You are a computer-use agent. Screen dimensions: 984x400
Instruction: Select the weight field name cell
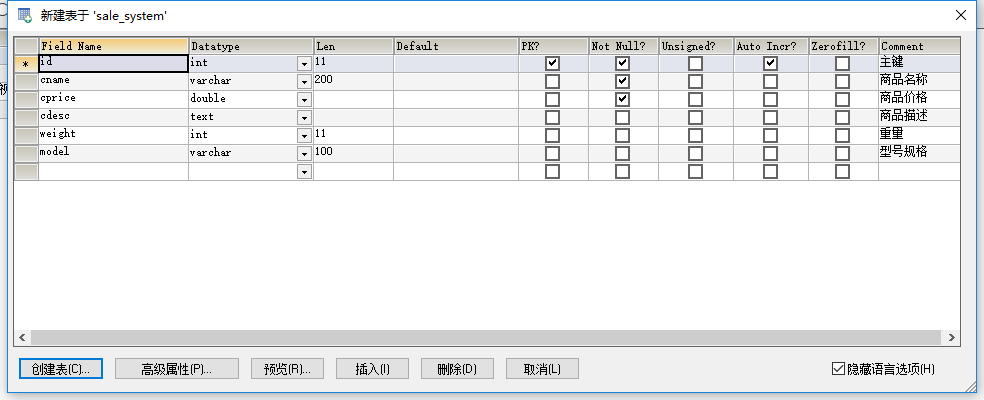(114, 135)
